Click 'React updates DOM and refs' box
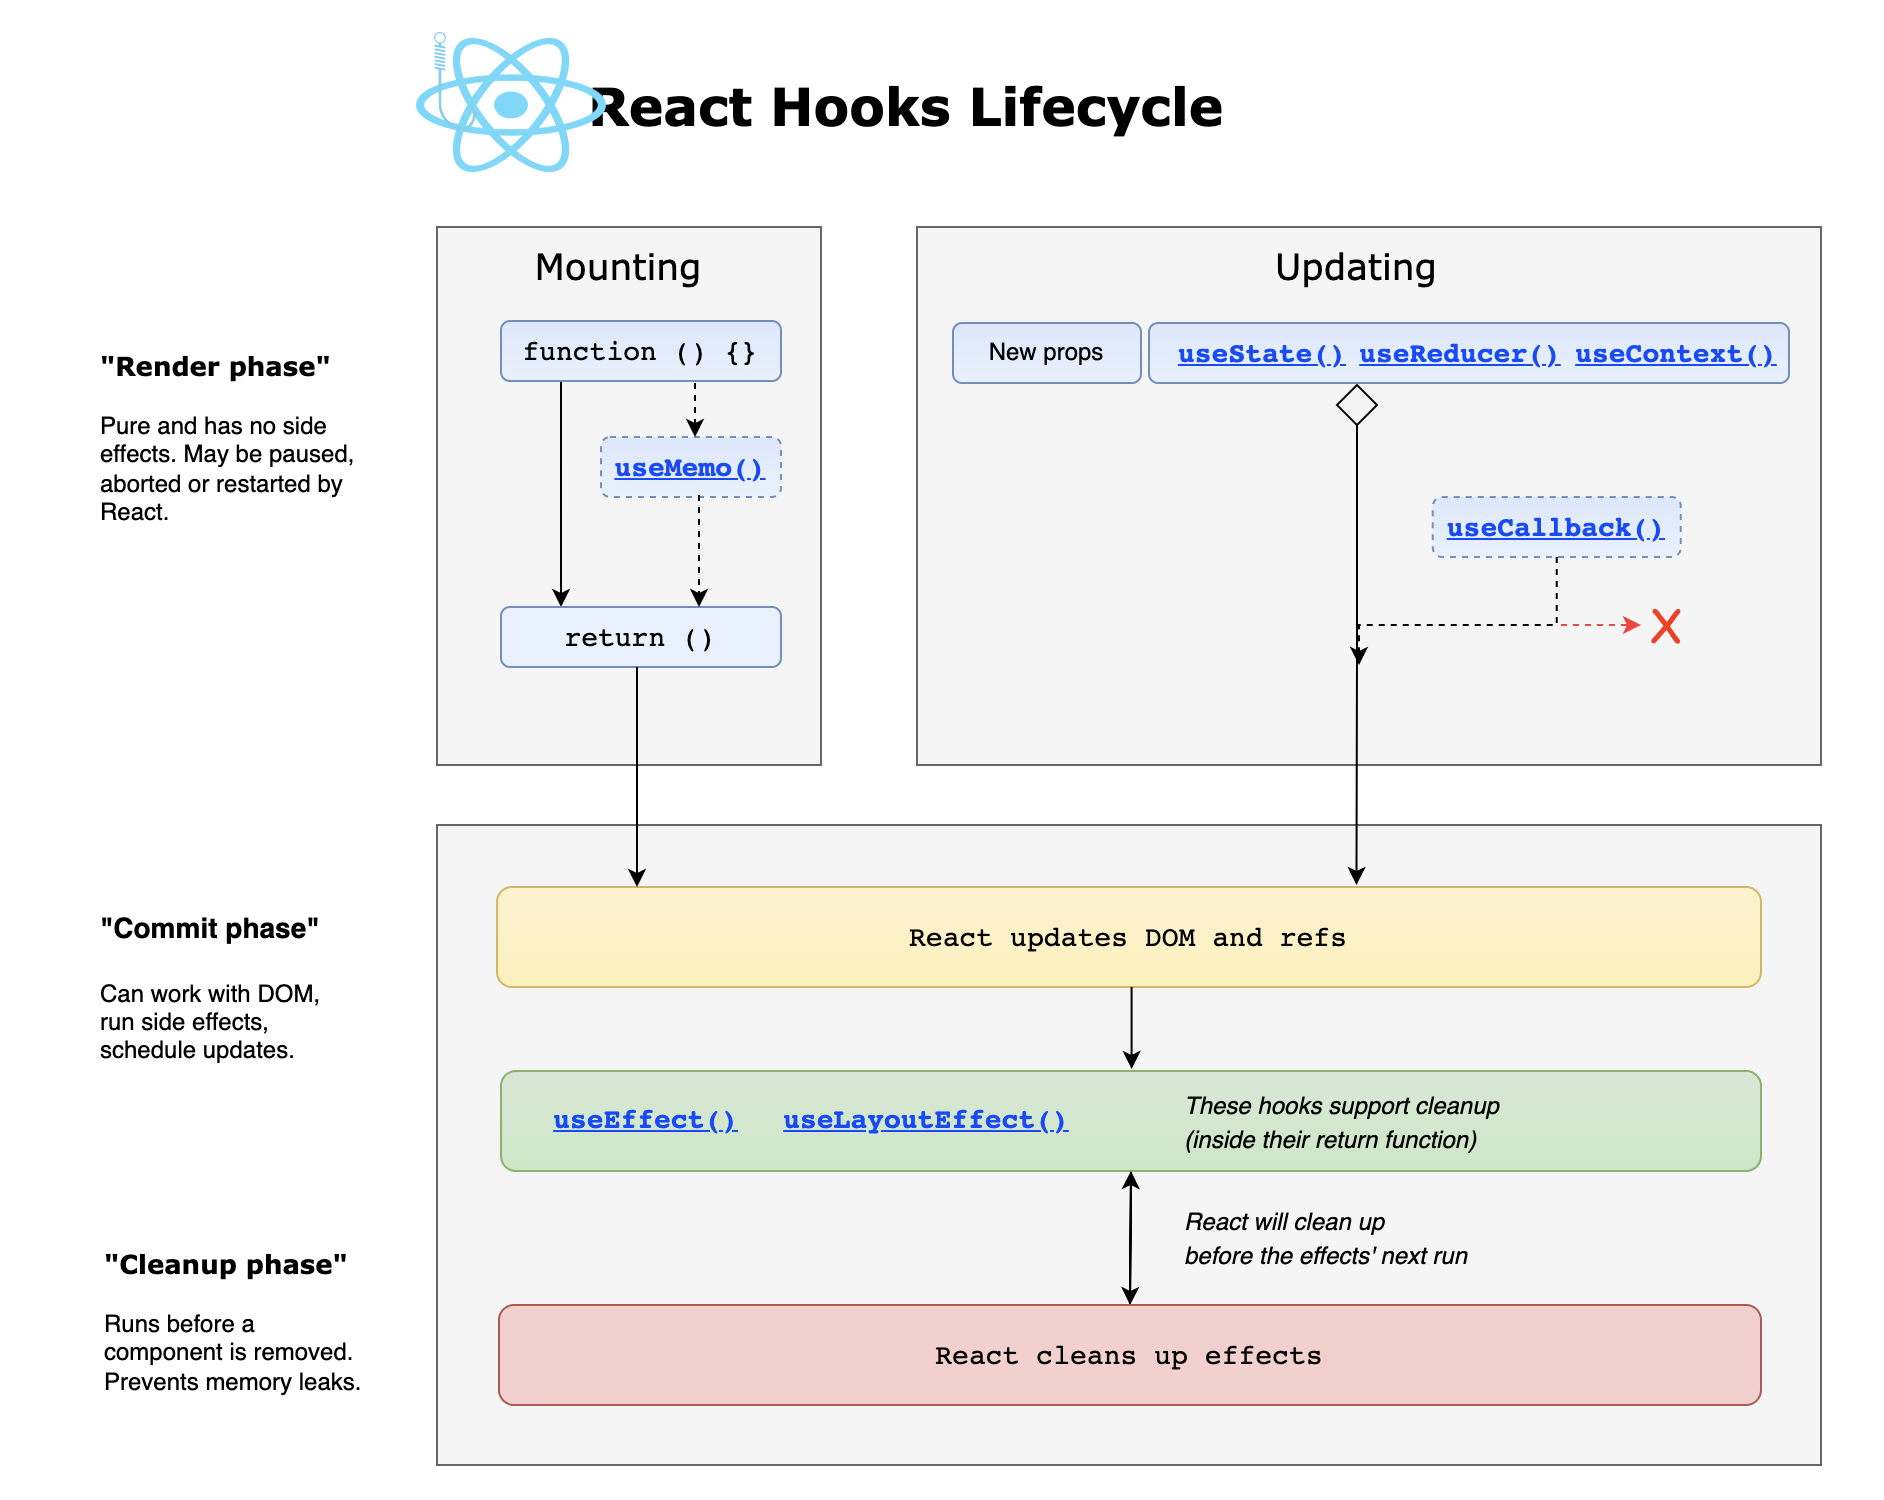Image resolution: width=1884 pixels, height=1500 pixels. pos(1129,937)
